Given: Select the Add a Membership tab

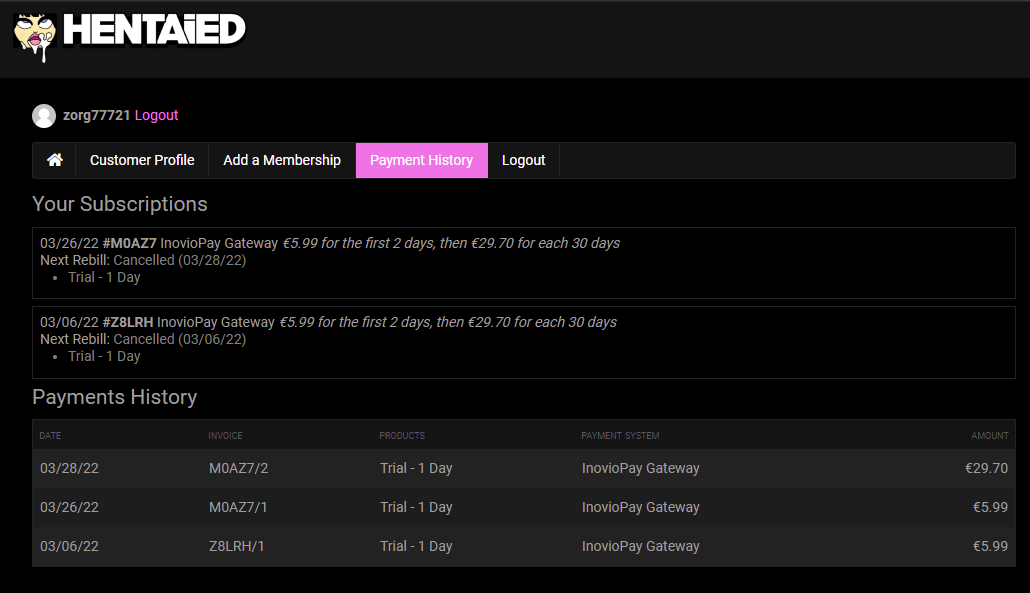Looking at the screenshot, I should pos(282,160).
